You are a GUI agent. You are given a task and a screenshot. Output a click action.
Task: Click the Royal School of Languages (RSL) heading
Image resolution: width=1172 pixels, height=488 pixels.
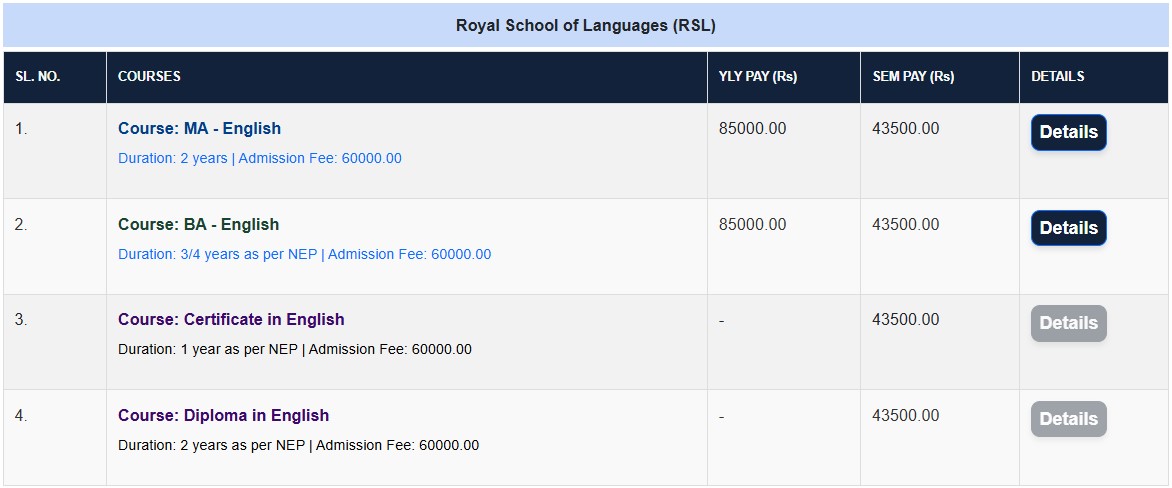tap(585, 25)
